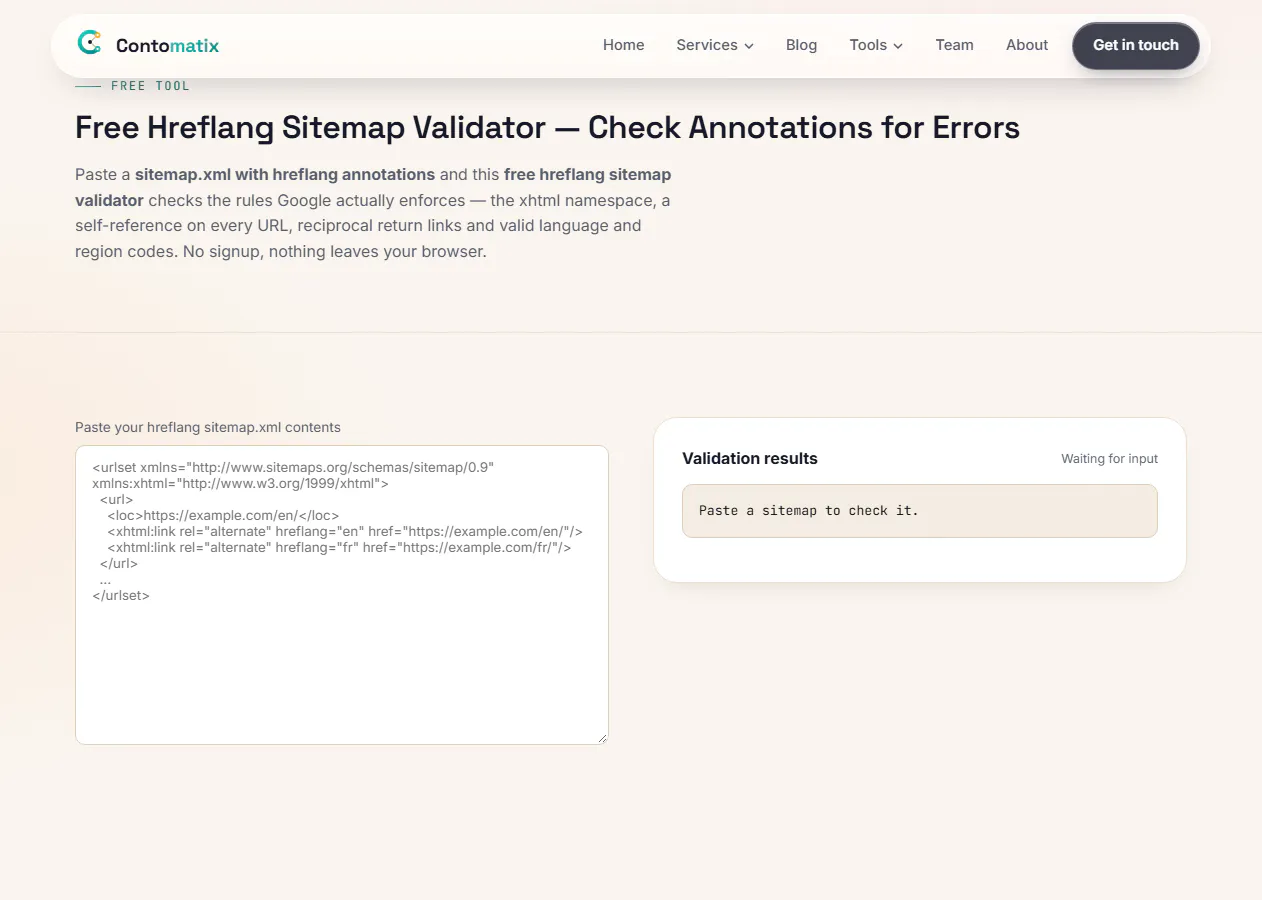Click the 'FREE TOOL' label
The image size is (1262, 900).
150,86
